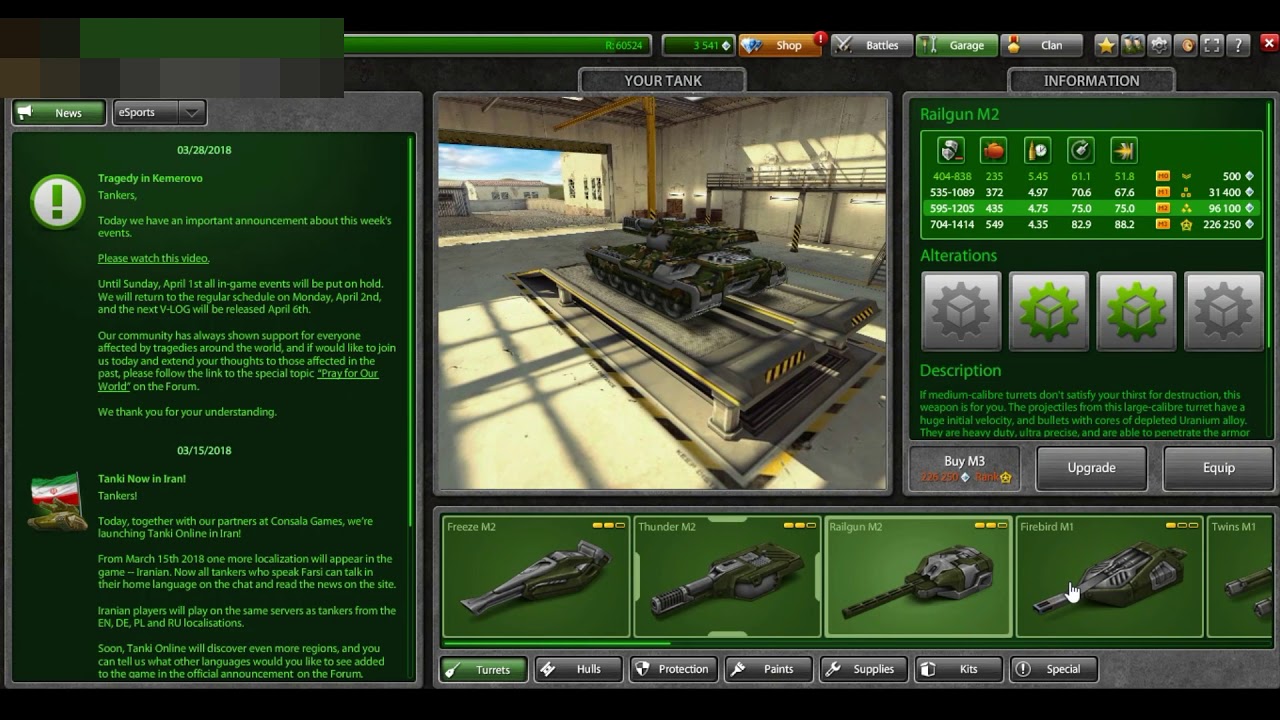Switch to the Hulls category tab
This screenshot has width=1280, height=720.
578,669
